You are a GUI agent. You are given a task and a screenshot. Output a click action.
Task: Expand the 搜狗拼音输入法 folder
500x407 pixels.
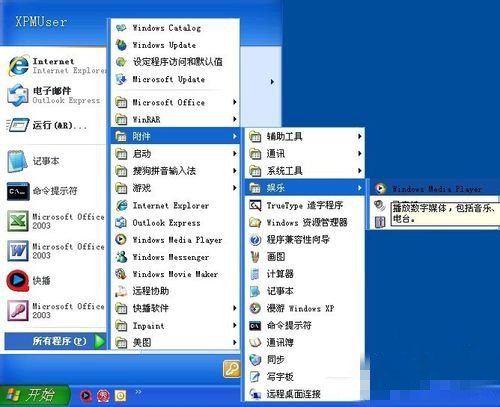click(175, 171)
